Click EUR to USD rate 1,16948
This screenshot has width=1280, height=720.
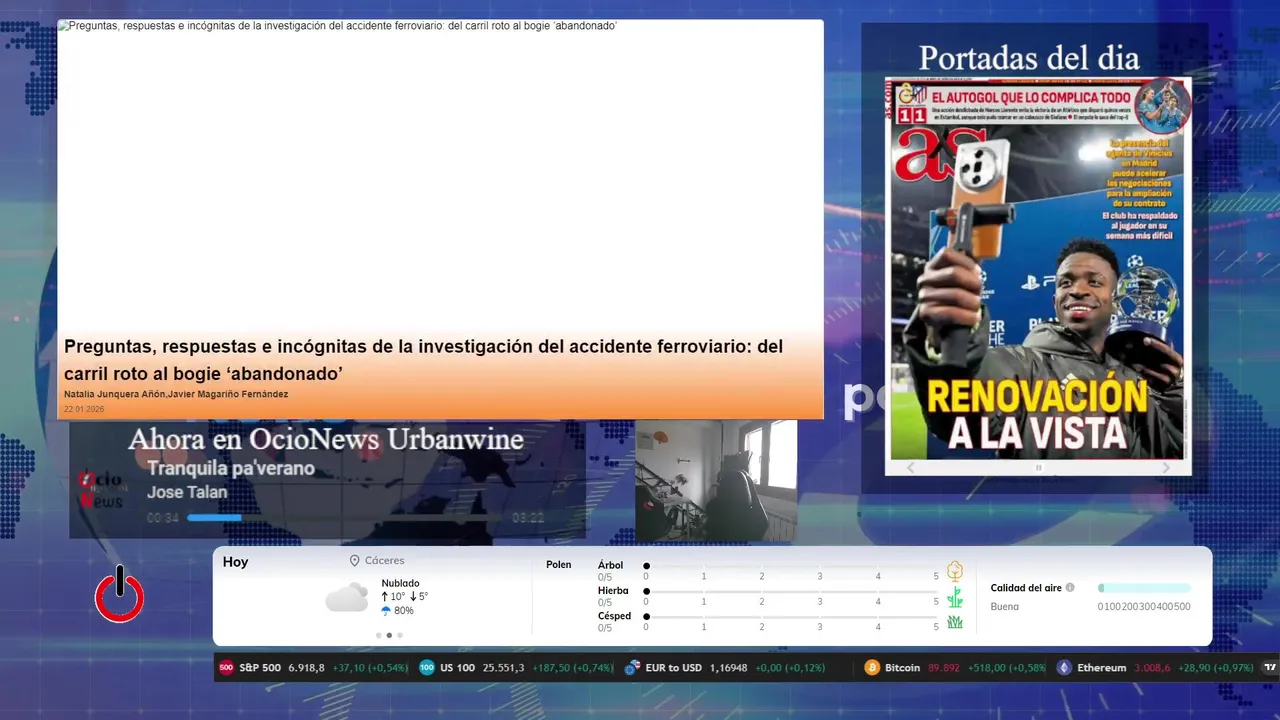click(727, 668)
